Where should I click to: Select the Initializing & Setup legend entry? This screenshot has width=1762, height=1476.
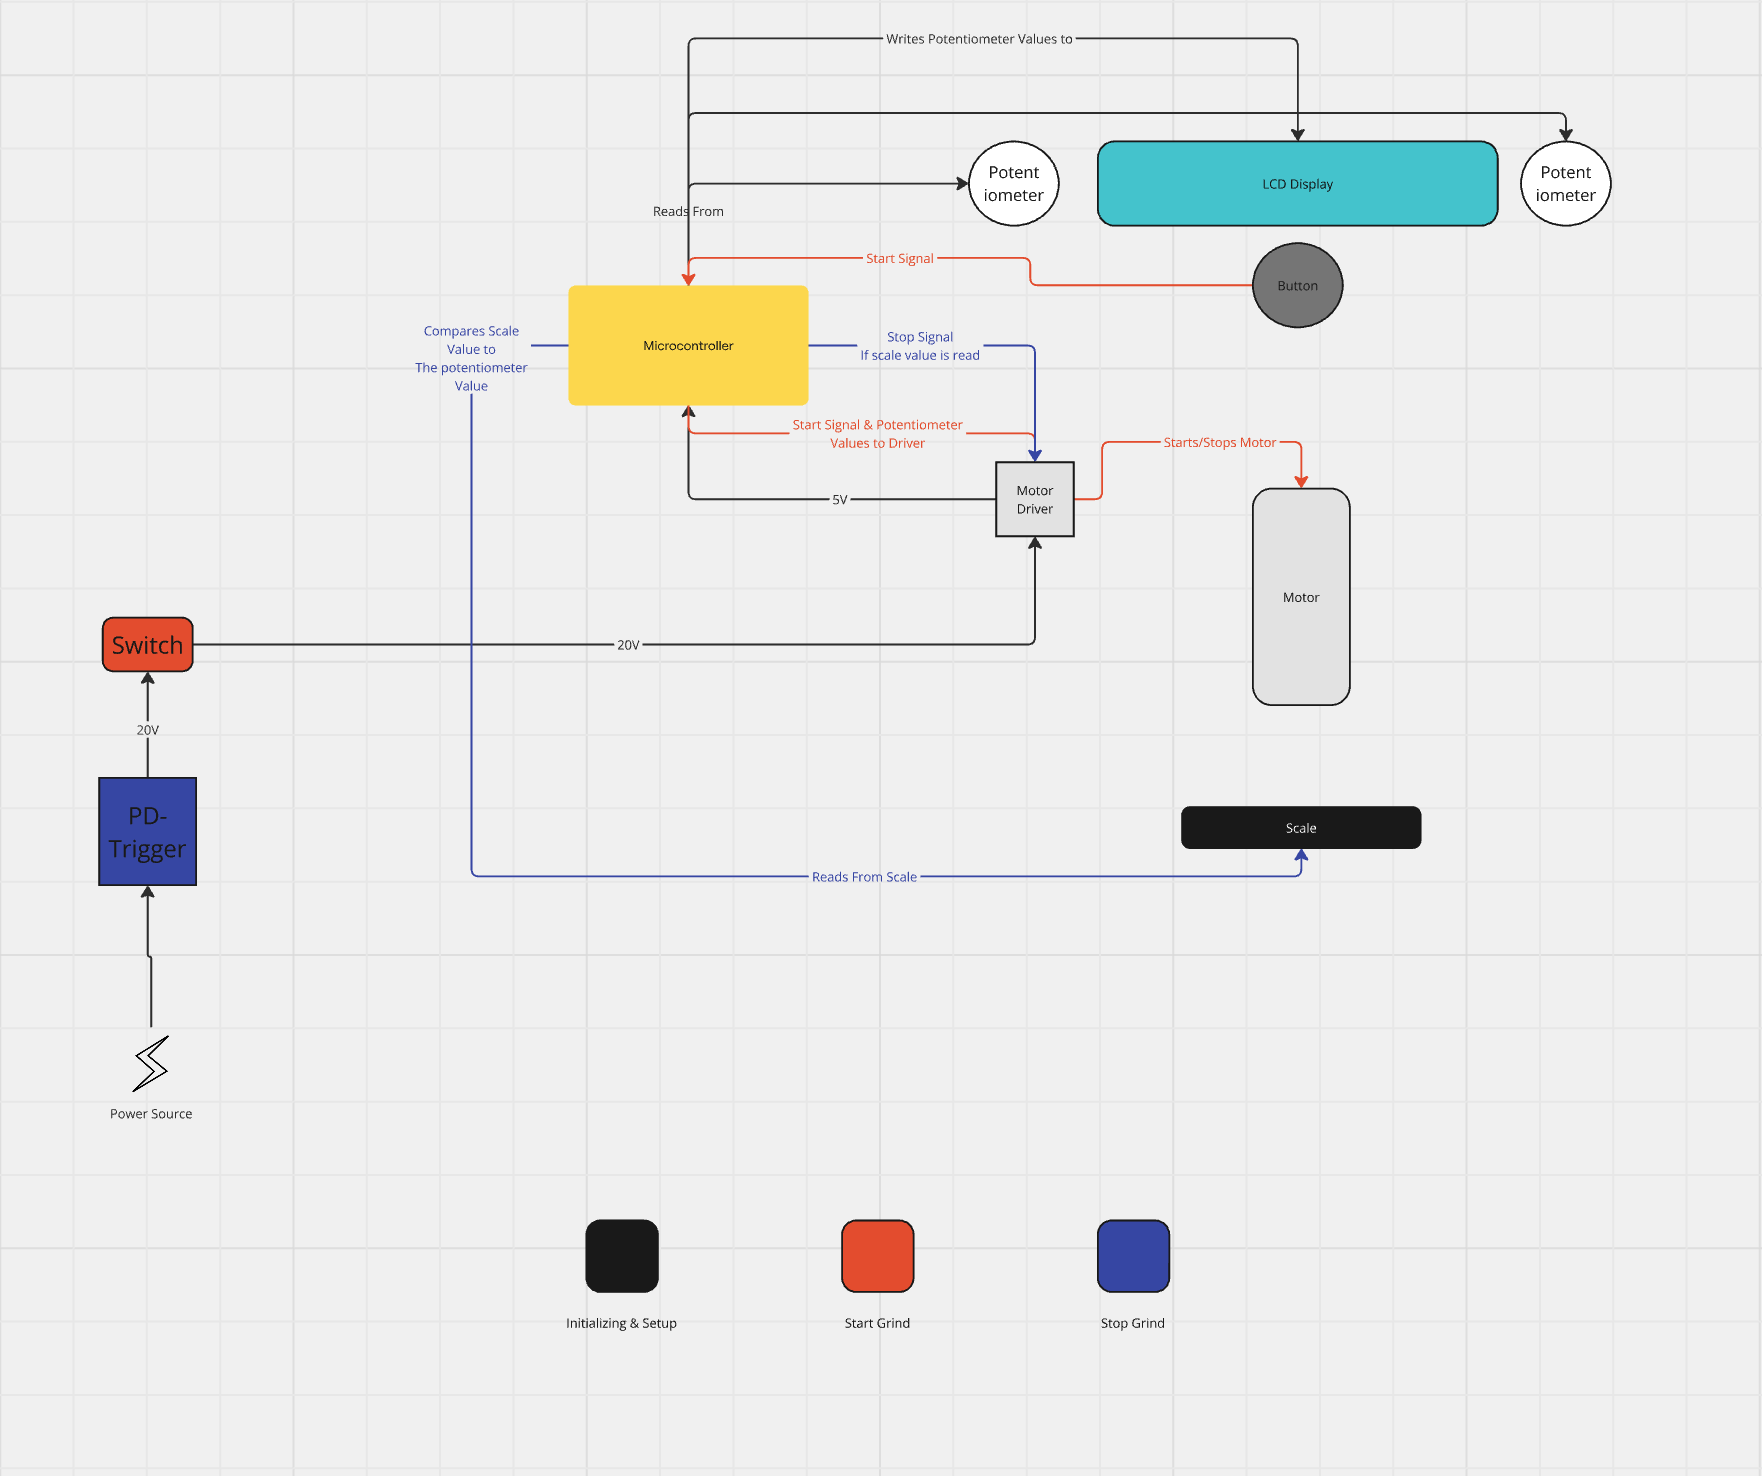coord(621,1322)
